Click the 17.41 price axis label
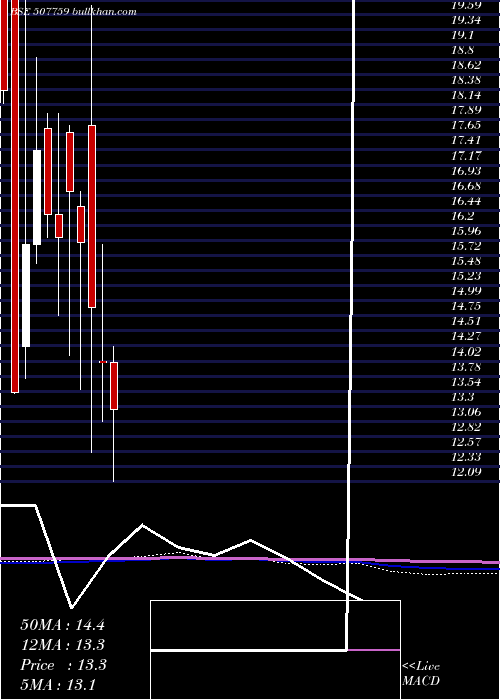The image size is (500, 700). click(x=466, y=141)
